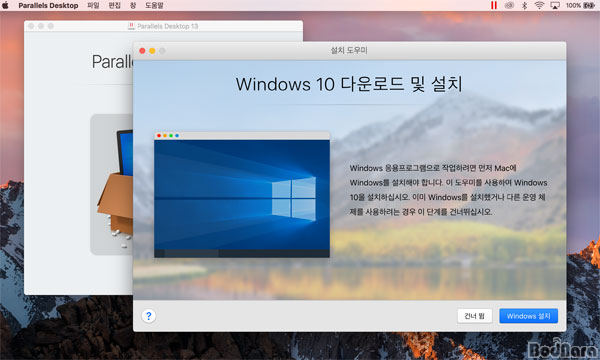
Task: Click the Windows 10 desktop preview image
Action: click(242, 195)
